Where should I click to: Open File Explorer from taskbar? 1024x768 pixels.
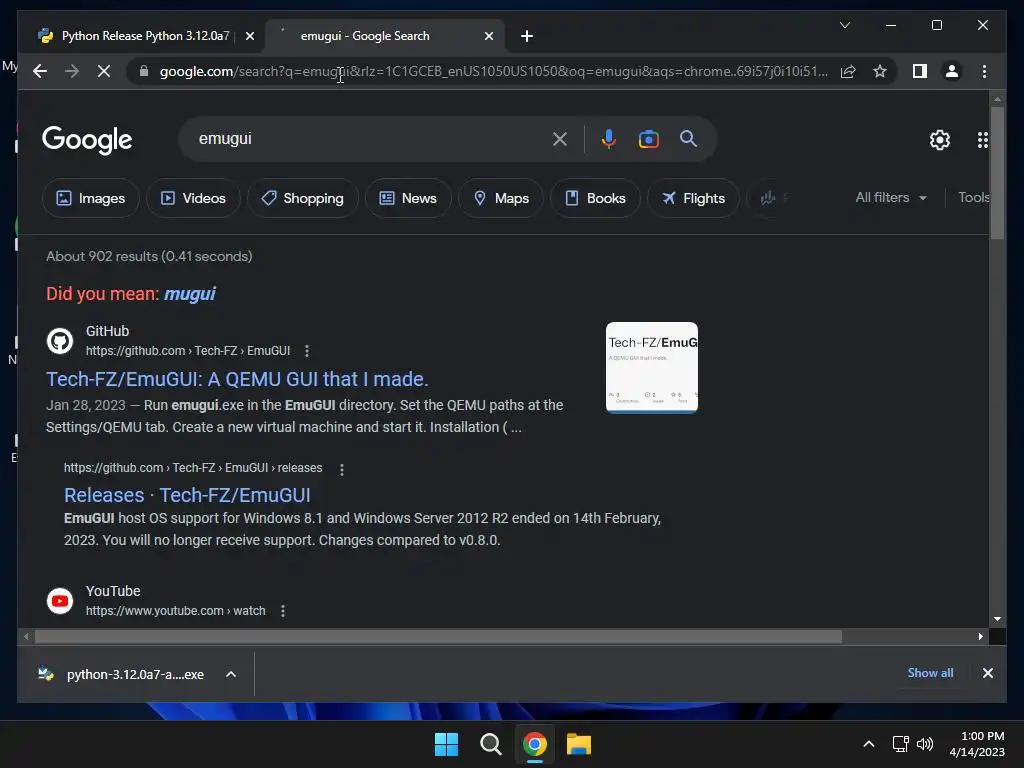579,744
